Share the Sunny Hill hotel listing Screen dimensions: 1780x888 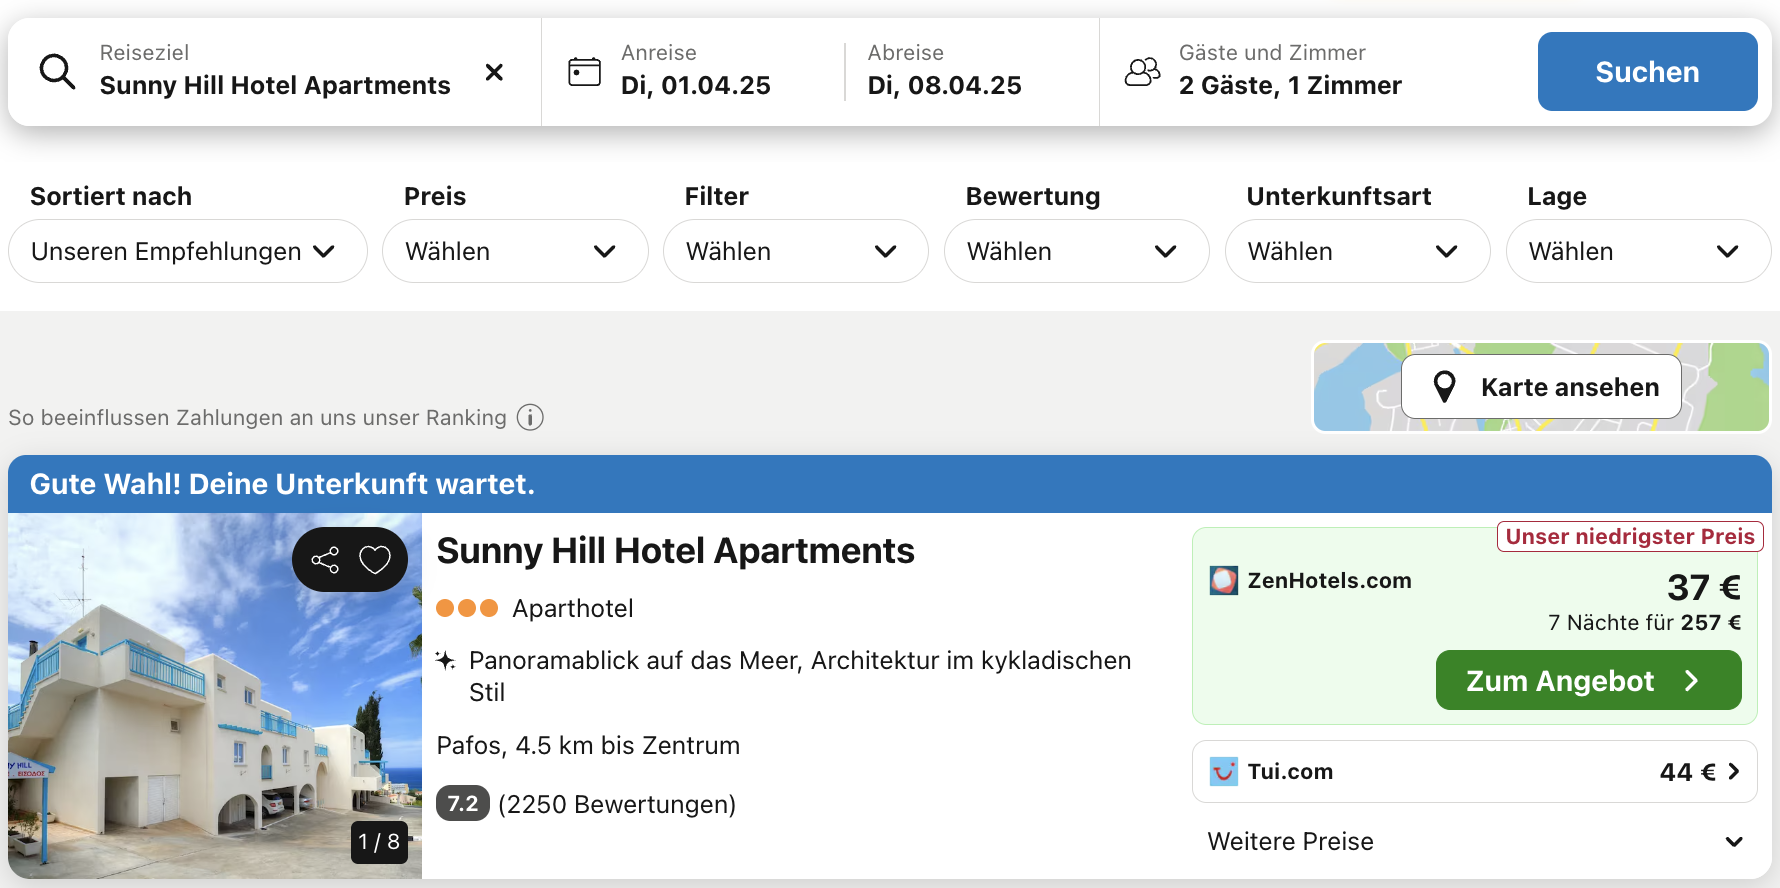325,560
